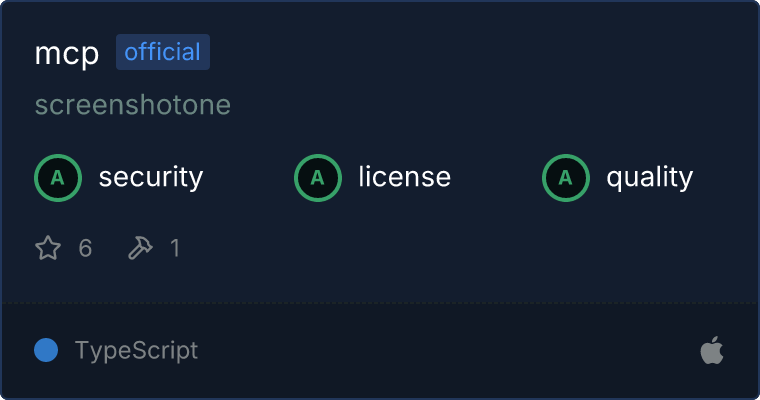
Task: Click the letter A inside security circle
Action: coord(58,178)
